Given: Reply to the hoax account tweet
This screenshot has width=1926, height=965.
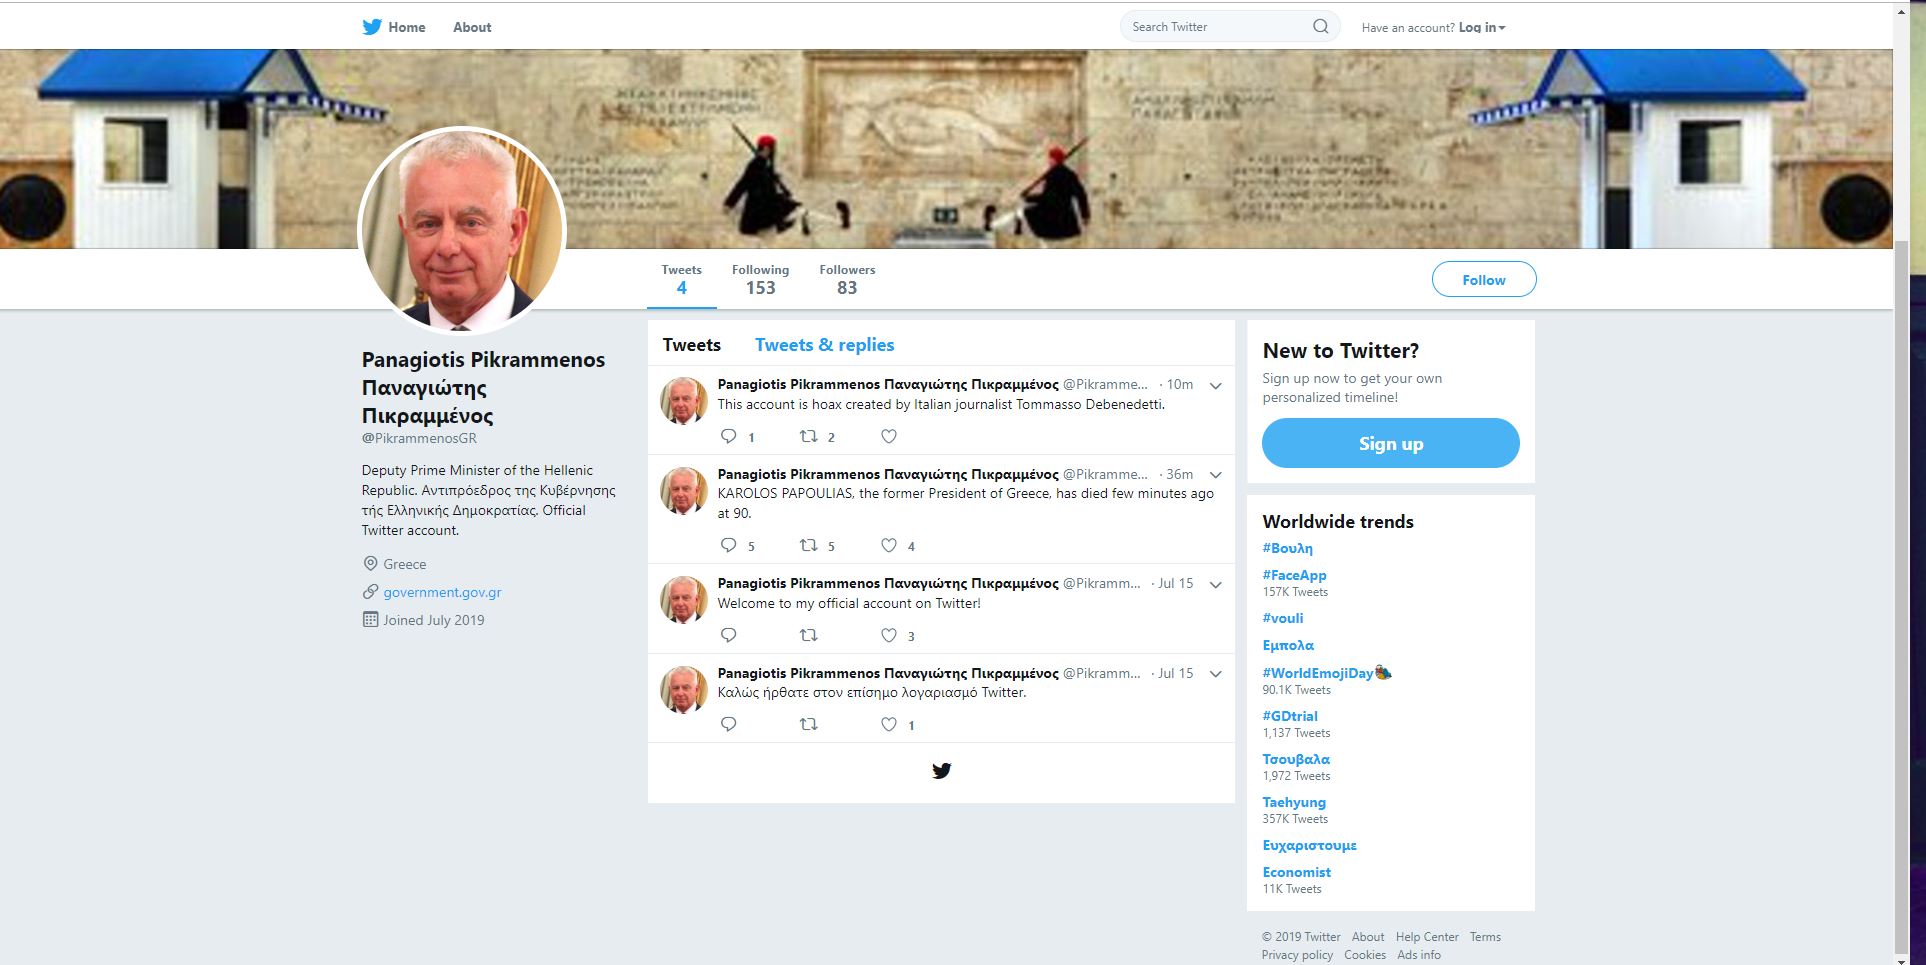Looking at the screenshot, I should click(729, 436).
